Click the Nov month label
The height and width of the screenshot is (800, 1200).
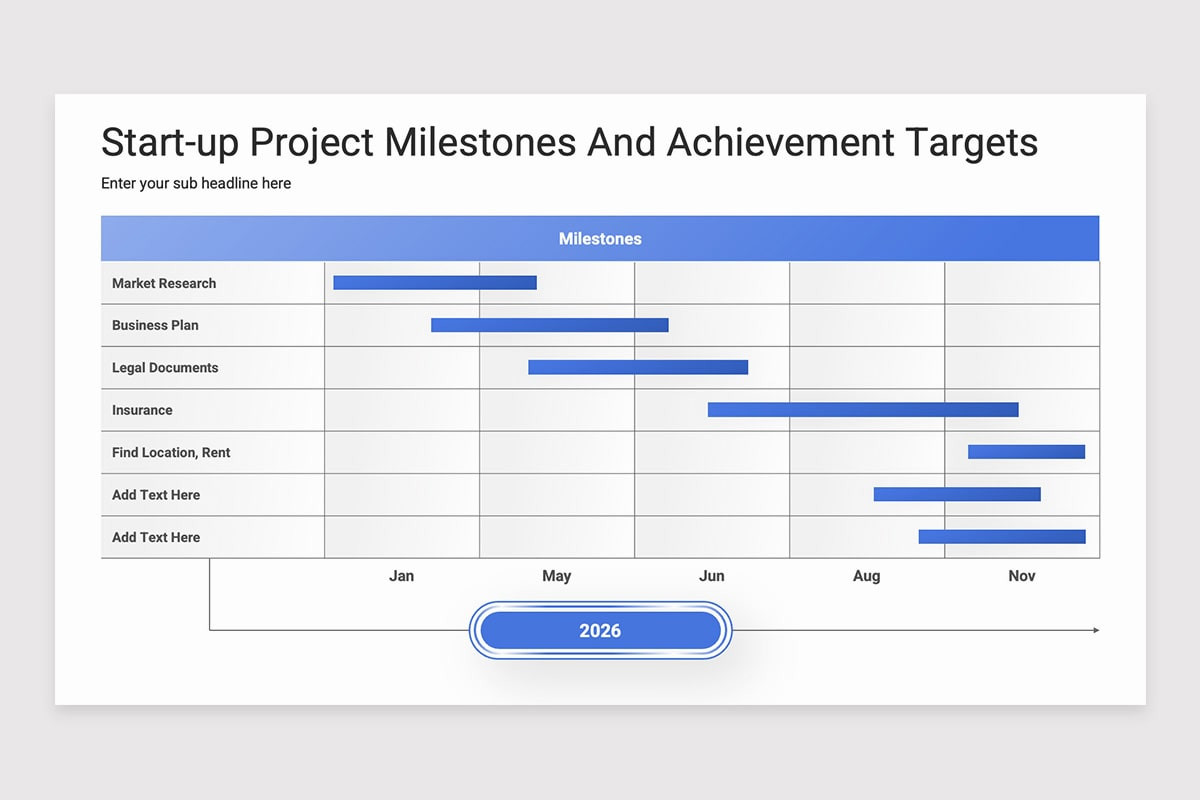click(1022, 576)
